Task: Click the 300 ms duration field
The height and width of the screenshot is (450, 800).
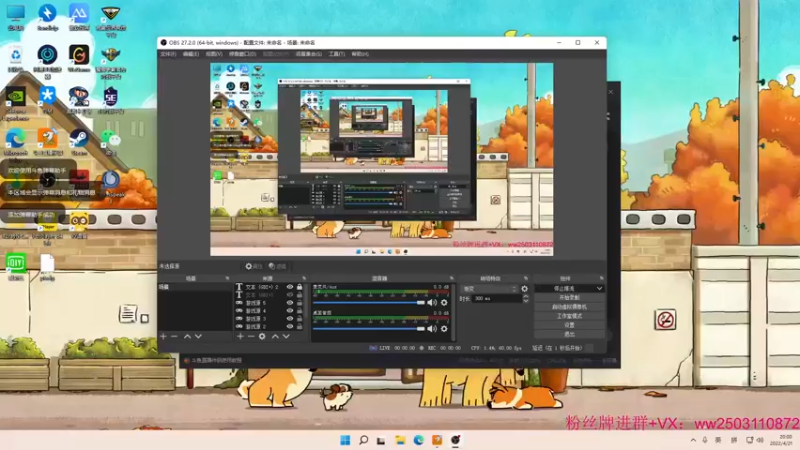Action: pyautogui.click(x=496, y=298)
